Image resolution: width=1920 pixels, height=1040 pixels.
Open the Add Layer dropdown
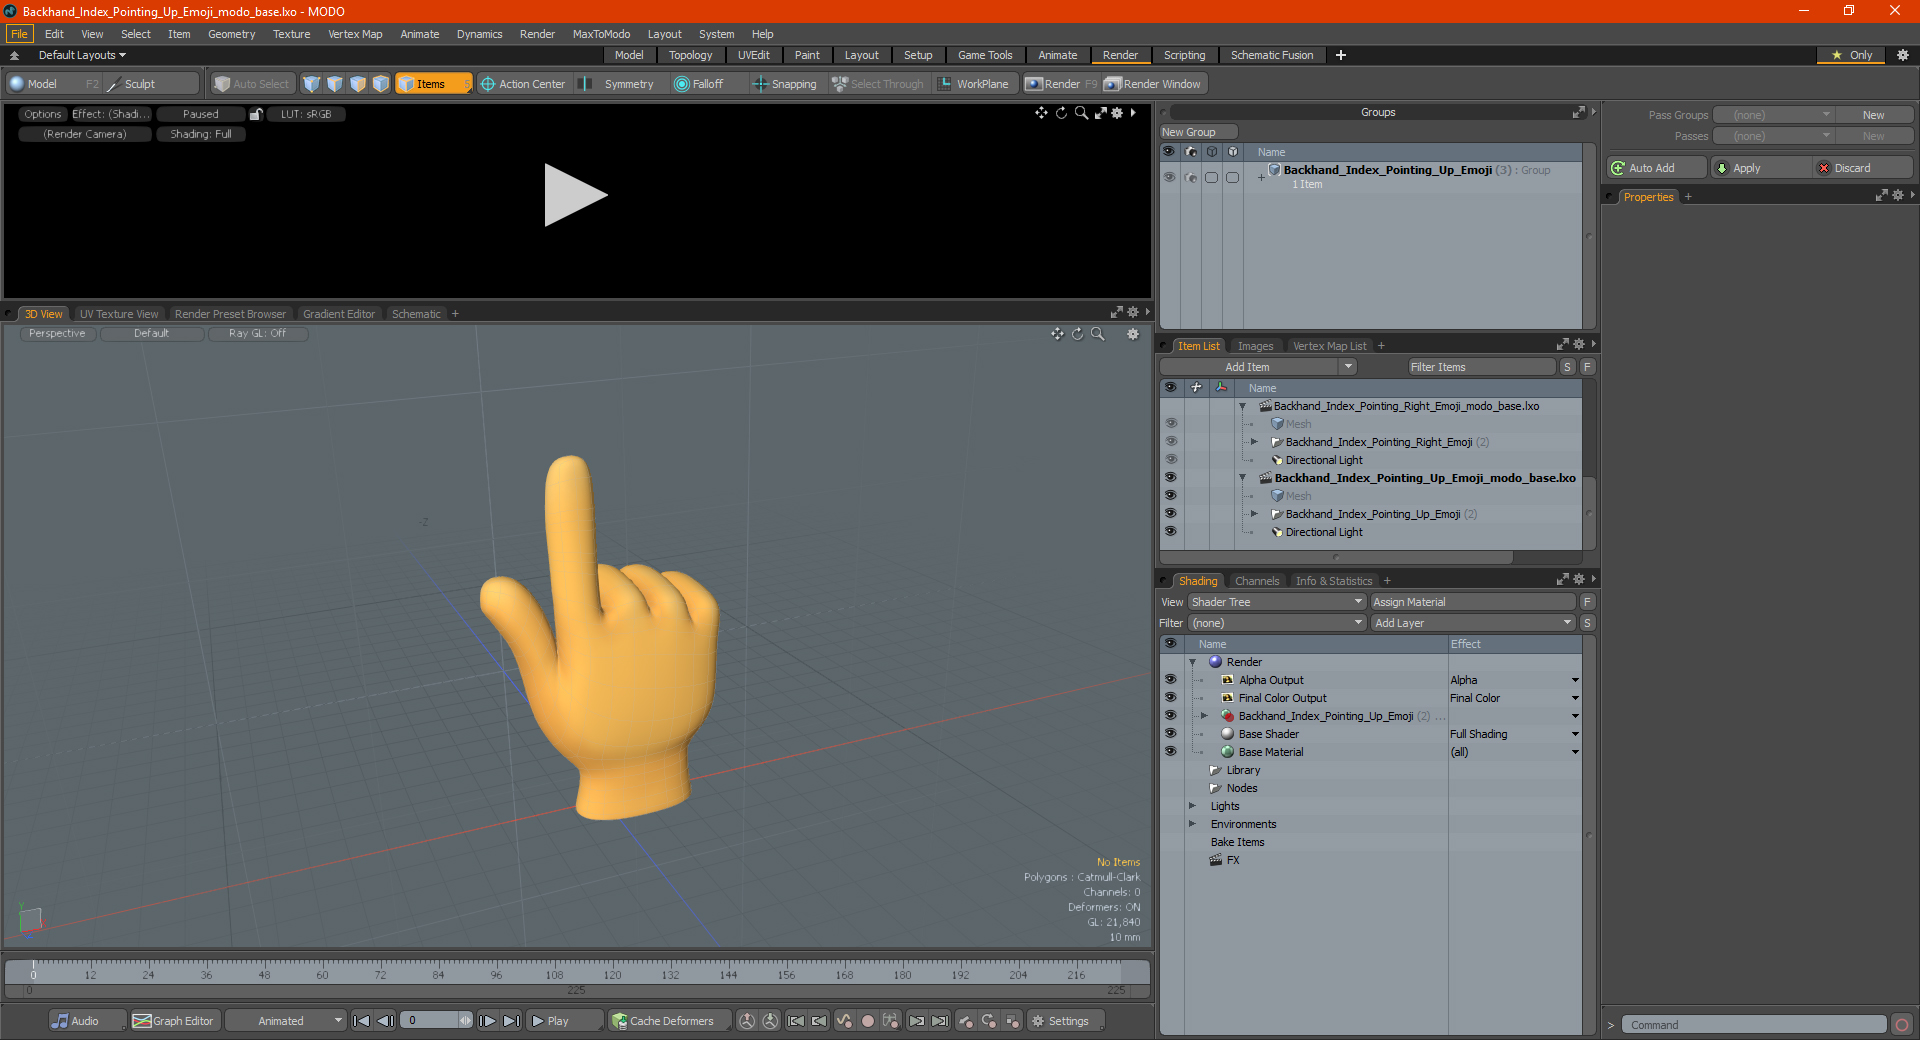pyautogui.click(x=1473, y=623)
